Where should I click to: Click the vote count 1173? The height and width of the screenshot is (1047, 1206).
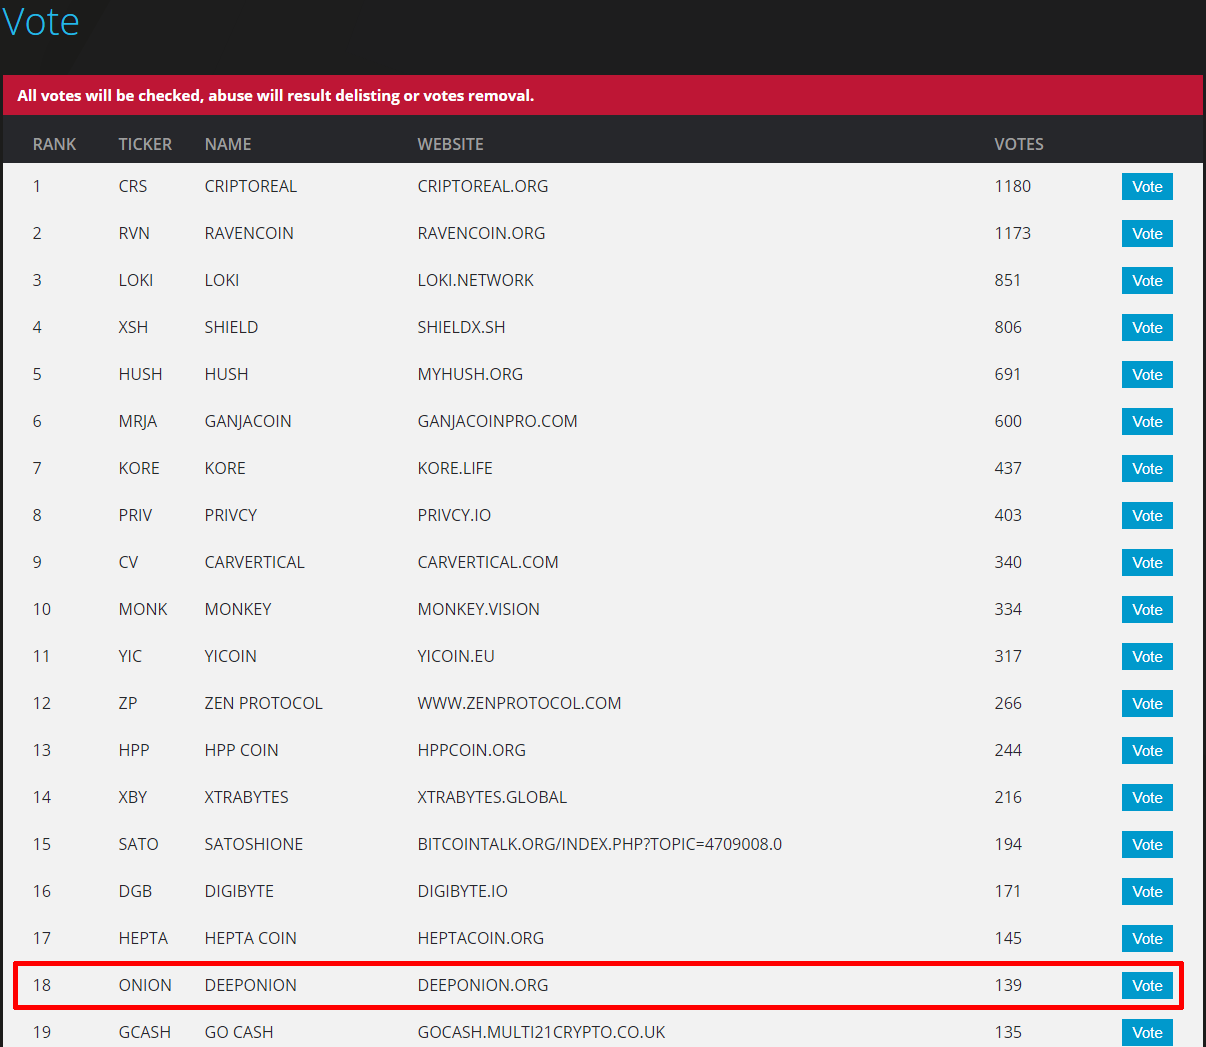(1012, 233)
